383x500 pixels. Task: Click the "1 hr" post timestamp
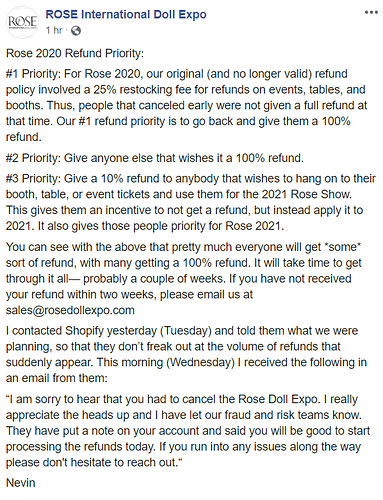[54, 30]
